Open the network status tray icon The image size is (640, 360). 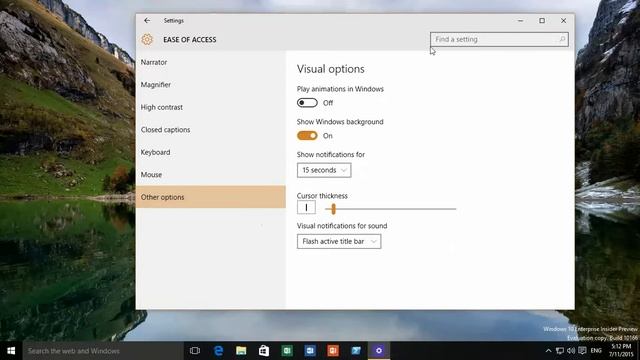[560, 351]
